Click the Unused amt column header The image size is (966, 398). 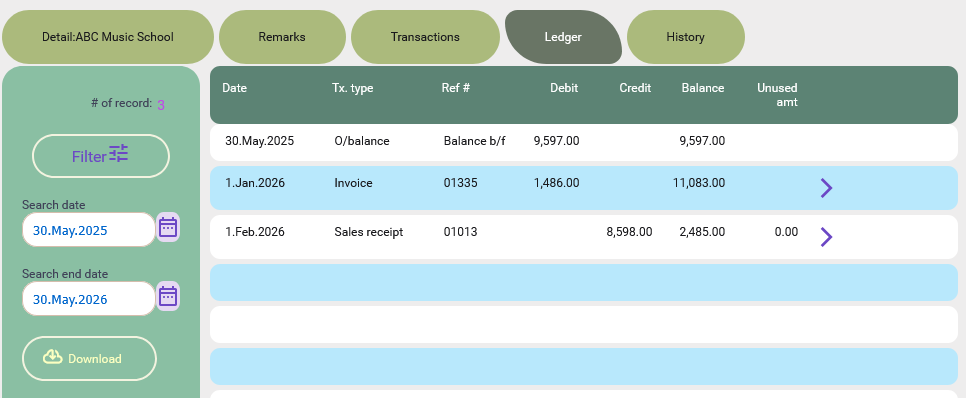pos(777,95)
